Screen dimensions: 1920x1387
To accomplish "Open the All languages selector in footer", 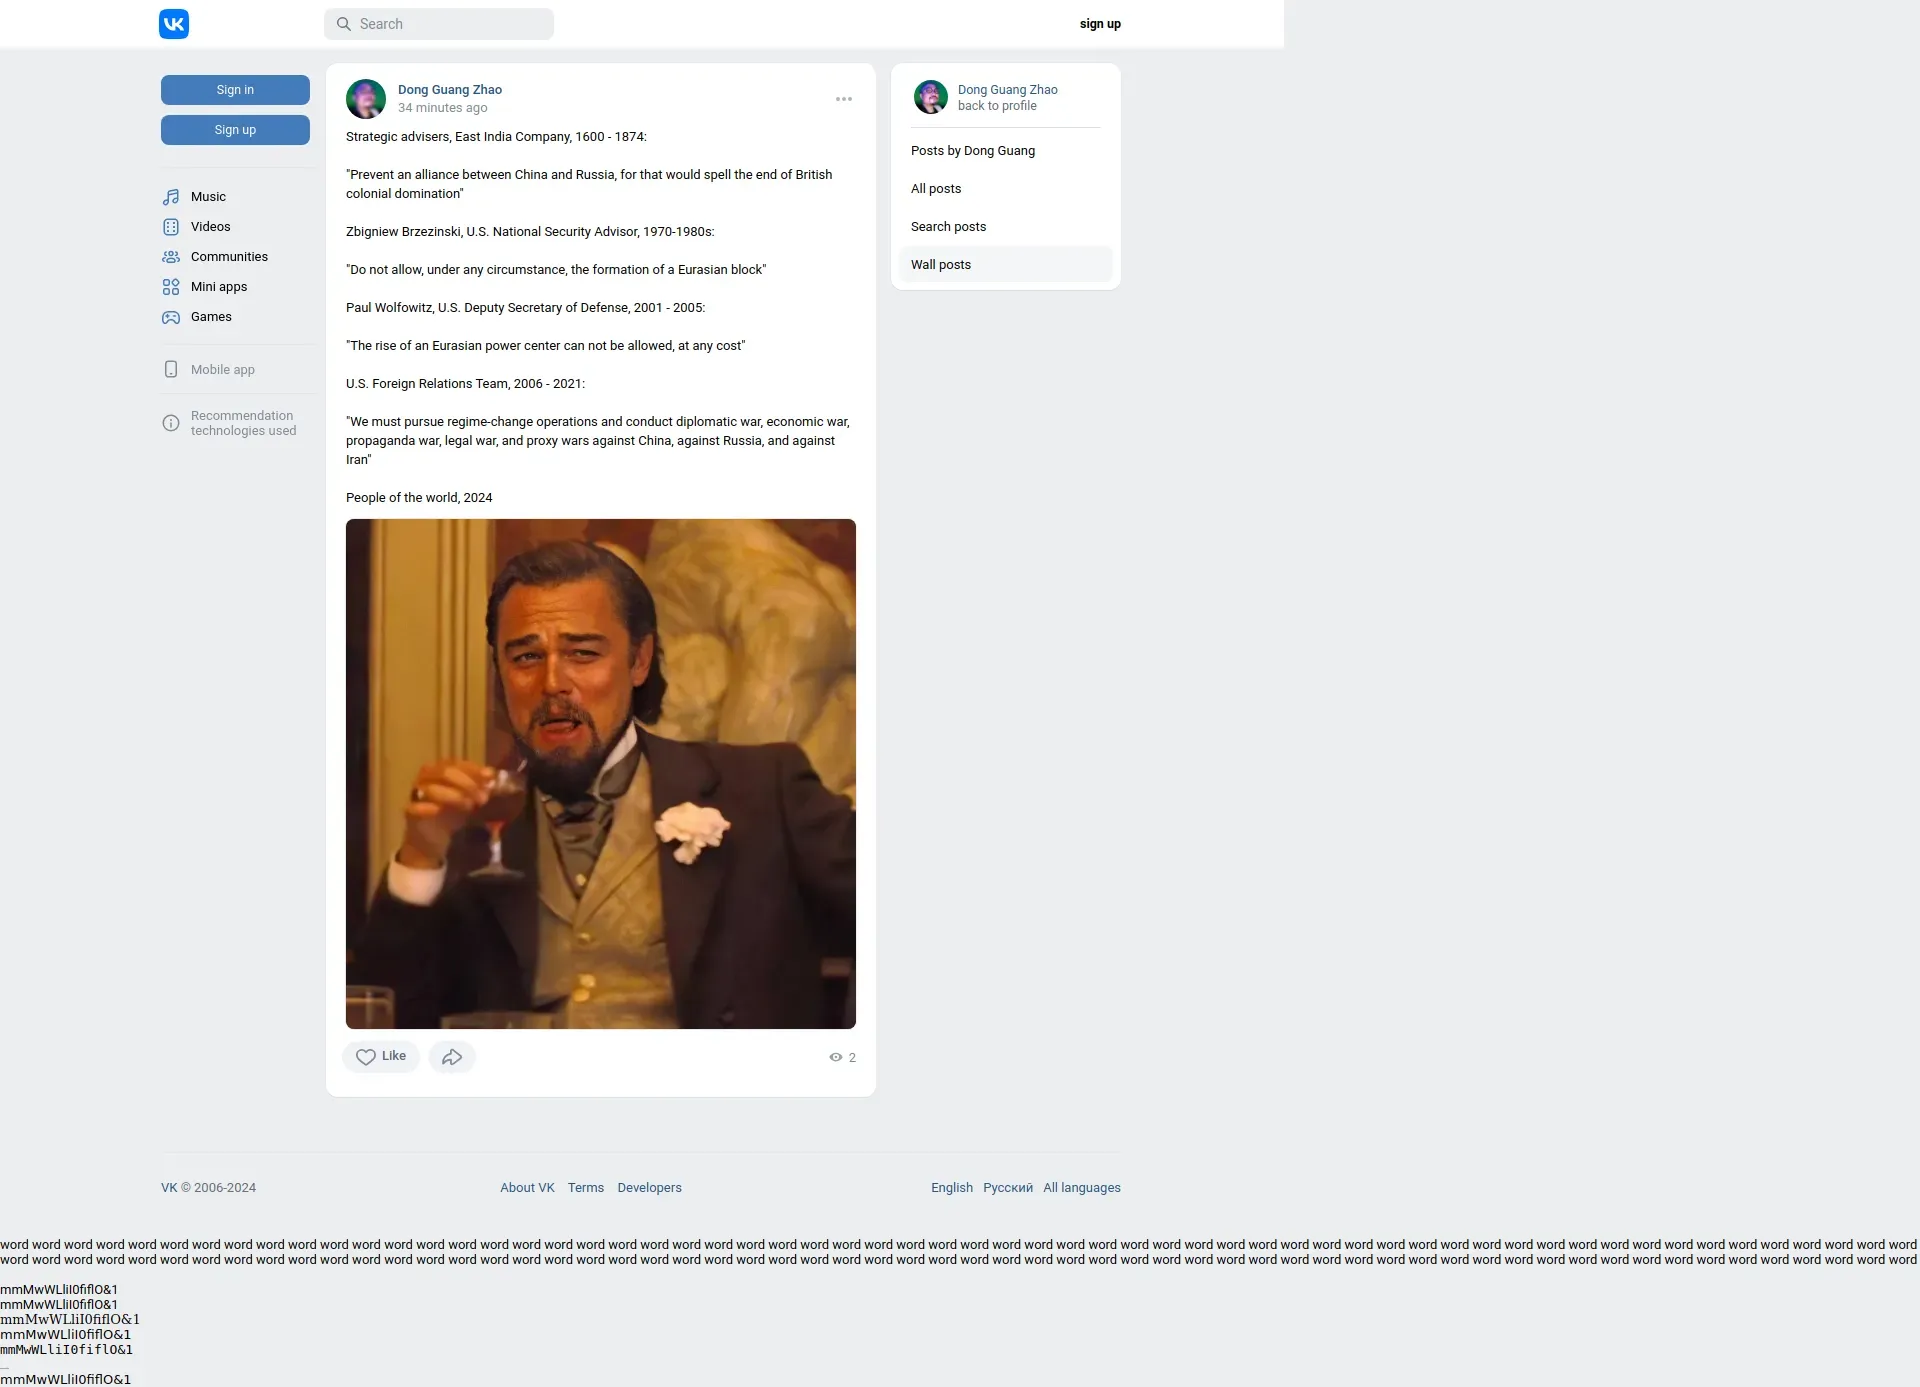I will tap(1081, 1188).
